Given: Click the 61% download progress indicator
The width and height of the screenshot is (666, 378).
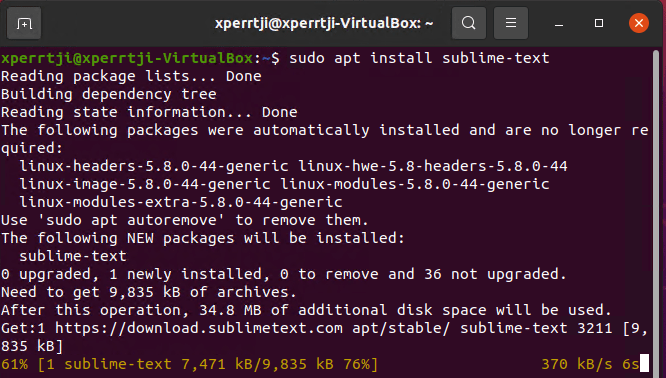Looking at the screenshot, I should [x=14, y=364].
